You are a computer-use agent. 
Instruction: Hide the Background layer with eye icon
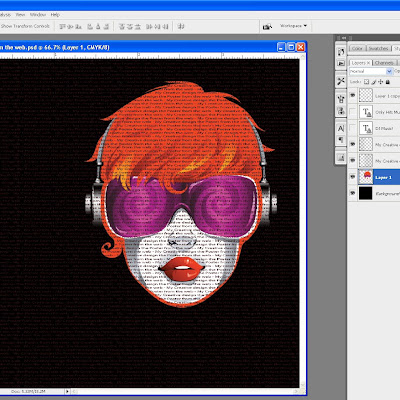tap(353, 193)
